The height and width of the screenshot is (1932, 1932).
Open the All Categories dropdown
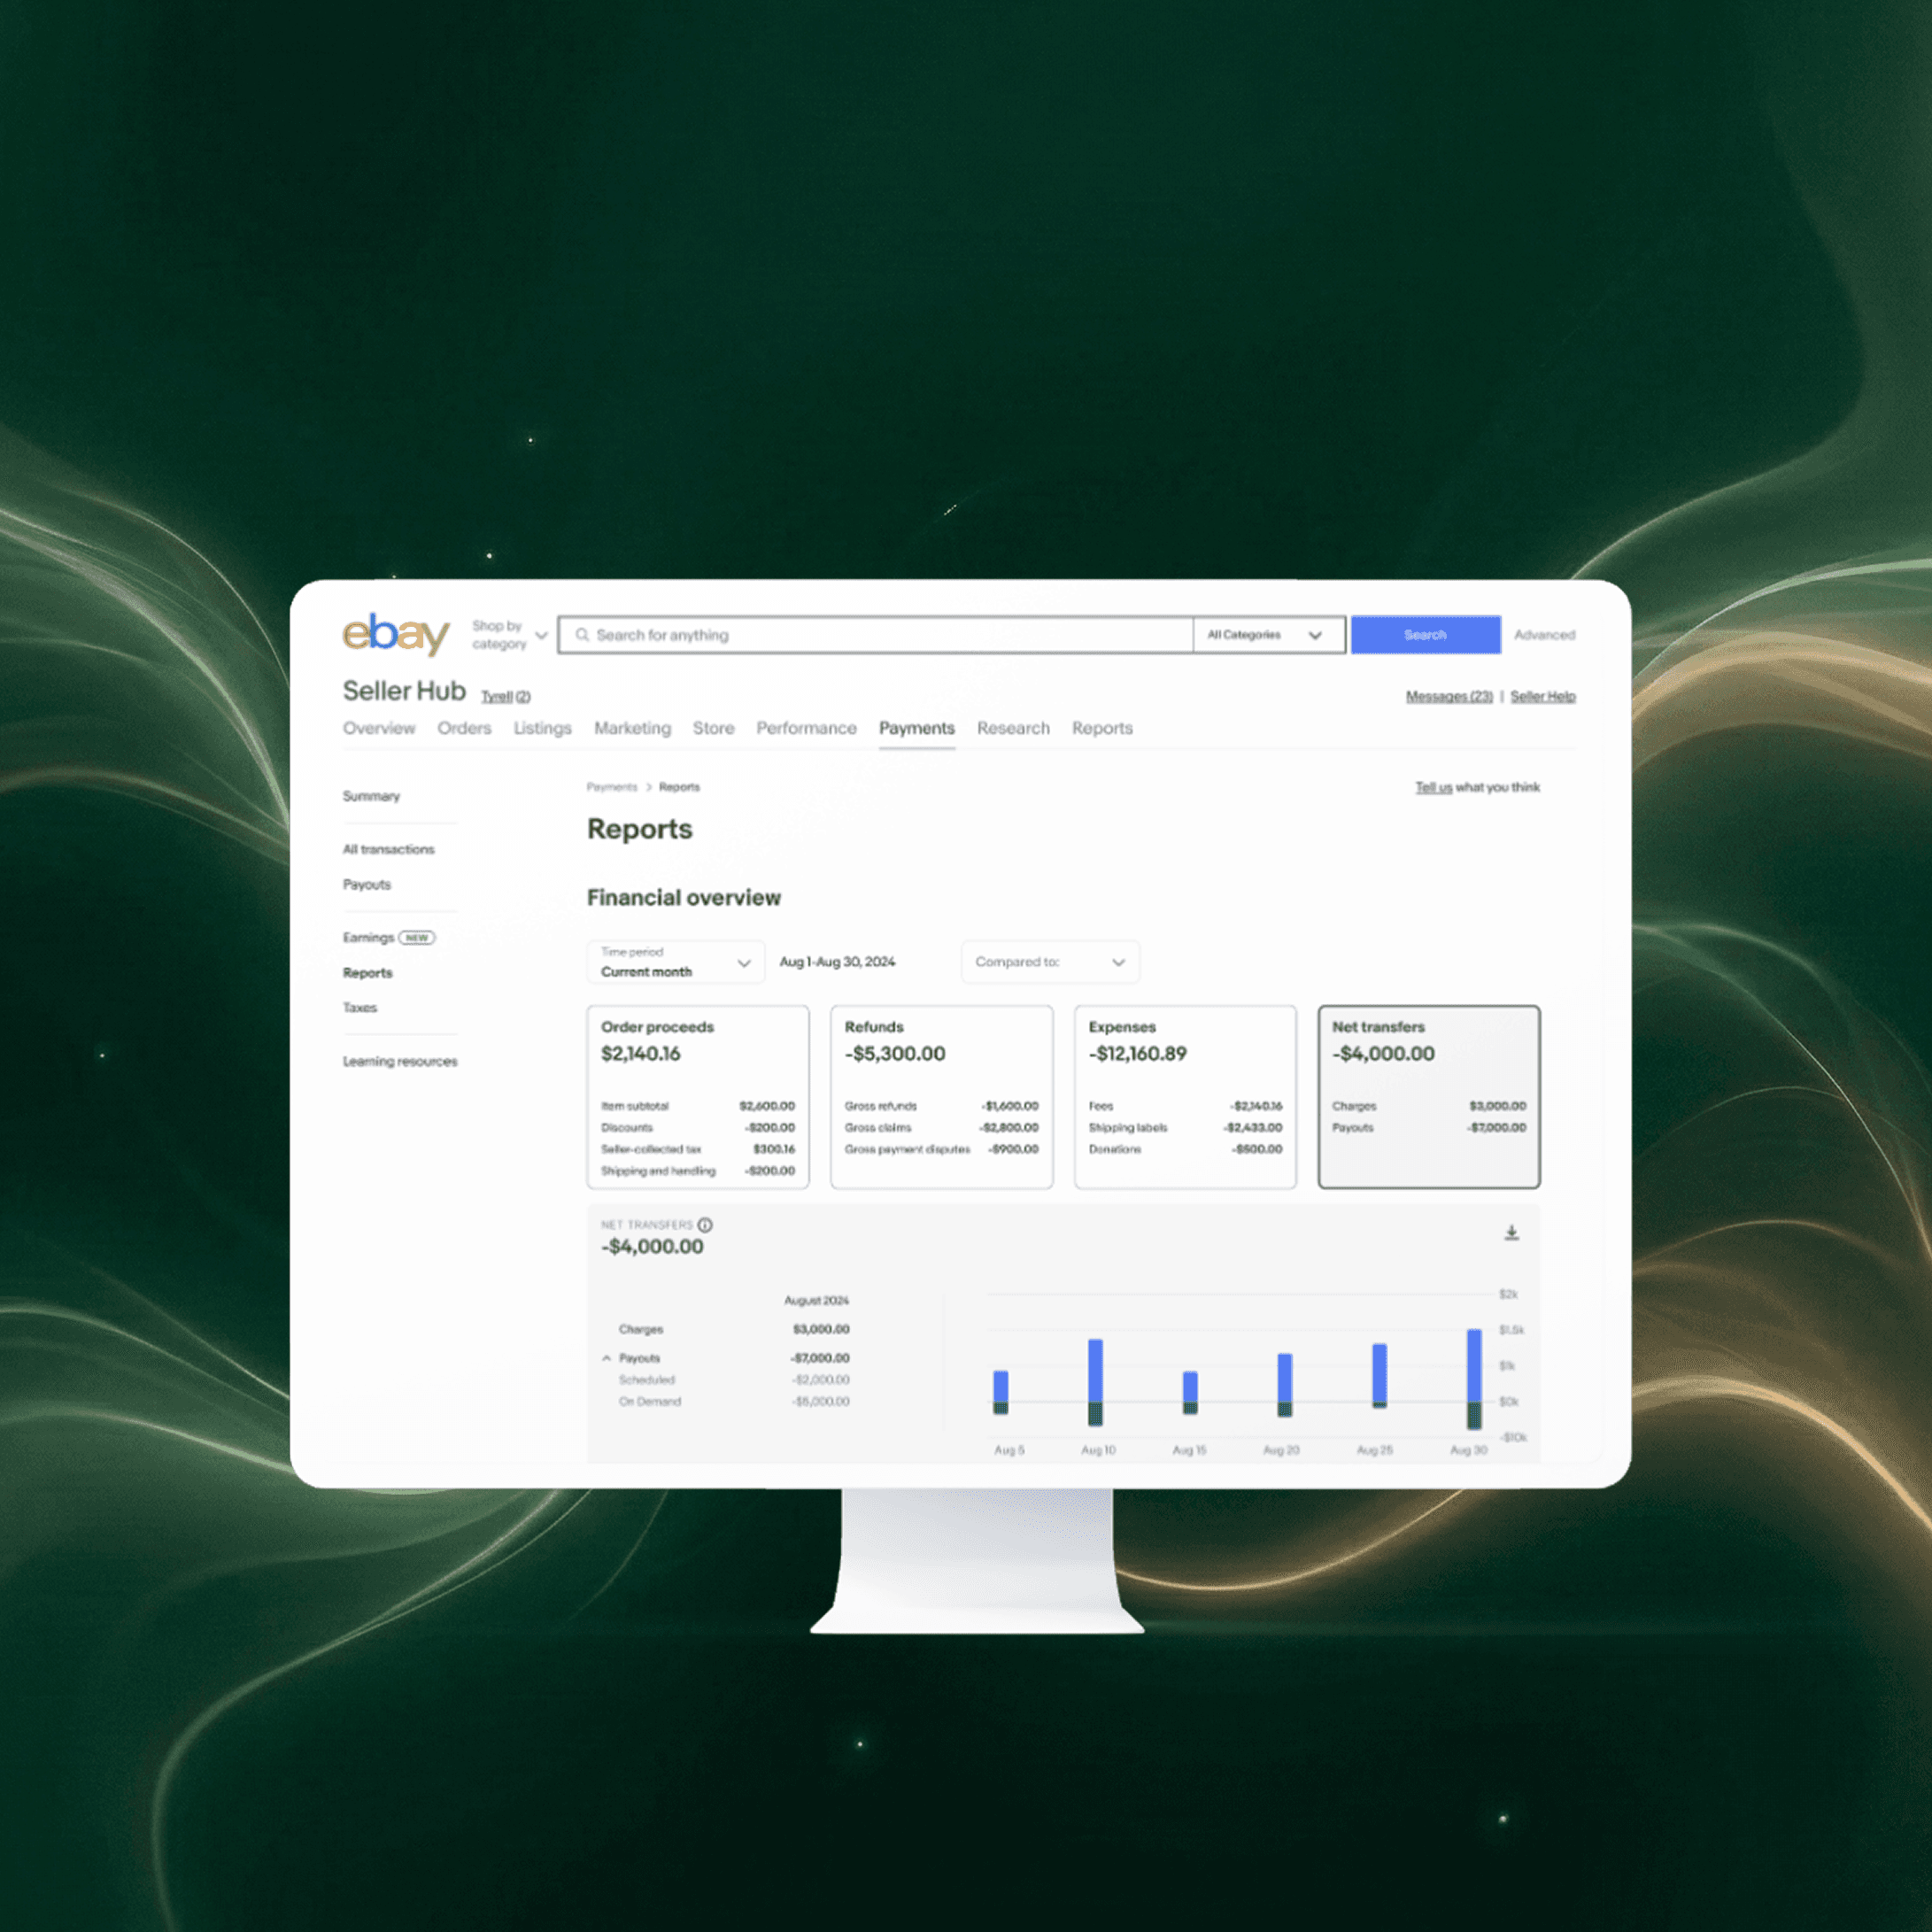[1267, 635]
